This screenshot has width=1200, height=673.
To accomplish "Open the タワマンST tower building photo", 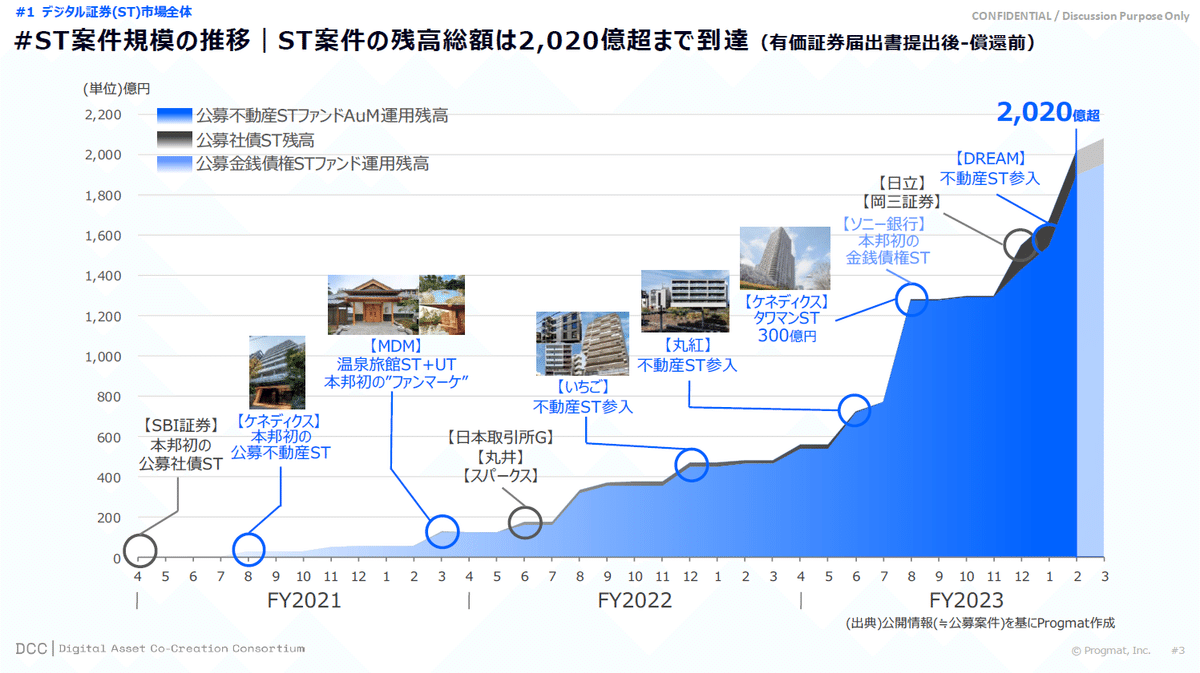I will [785, 258].
